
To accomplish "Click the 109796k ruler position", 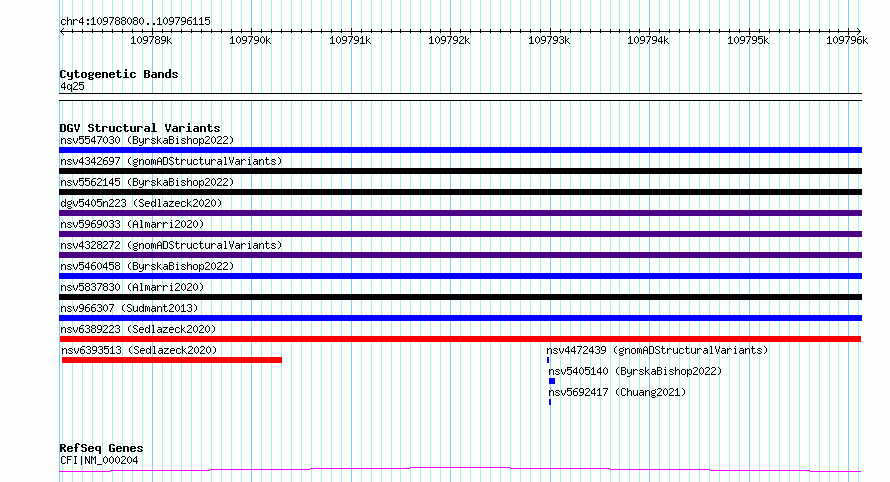I will click(x=847, y=40).
